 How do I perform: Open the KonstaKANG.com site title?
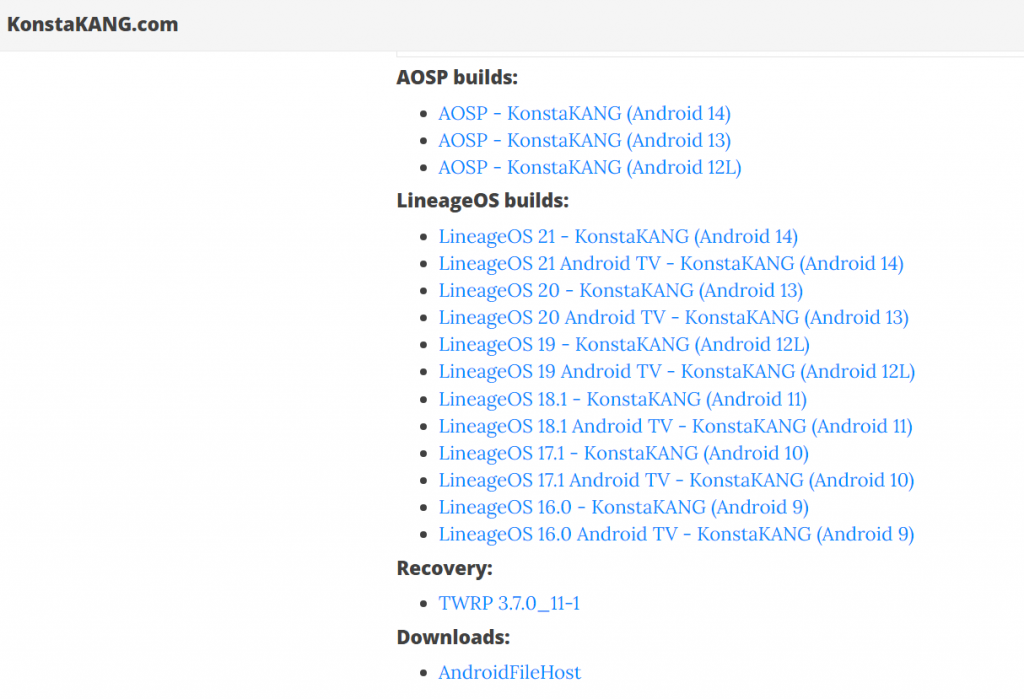[92, 24]
